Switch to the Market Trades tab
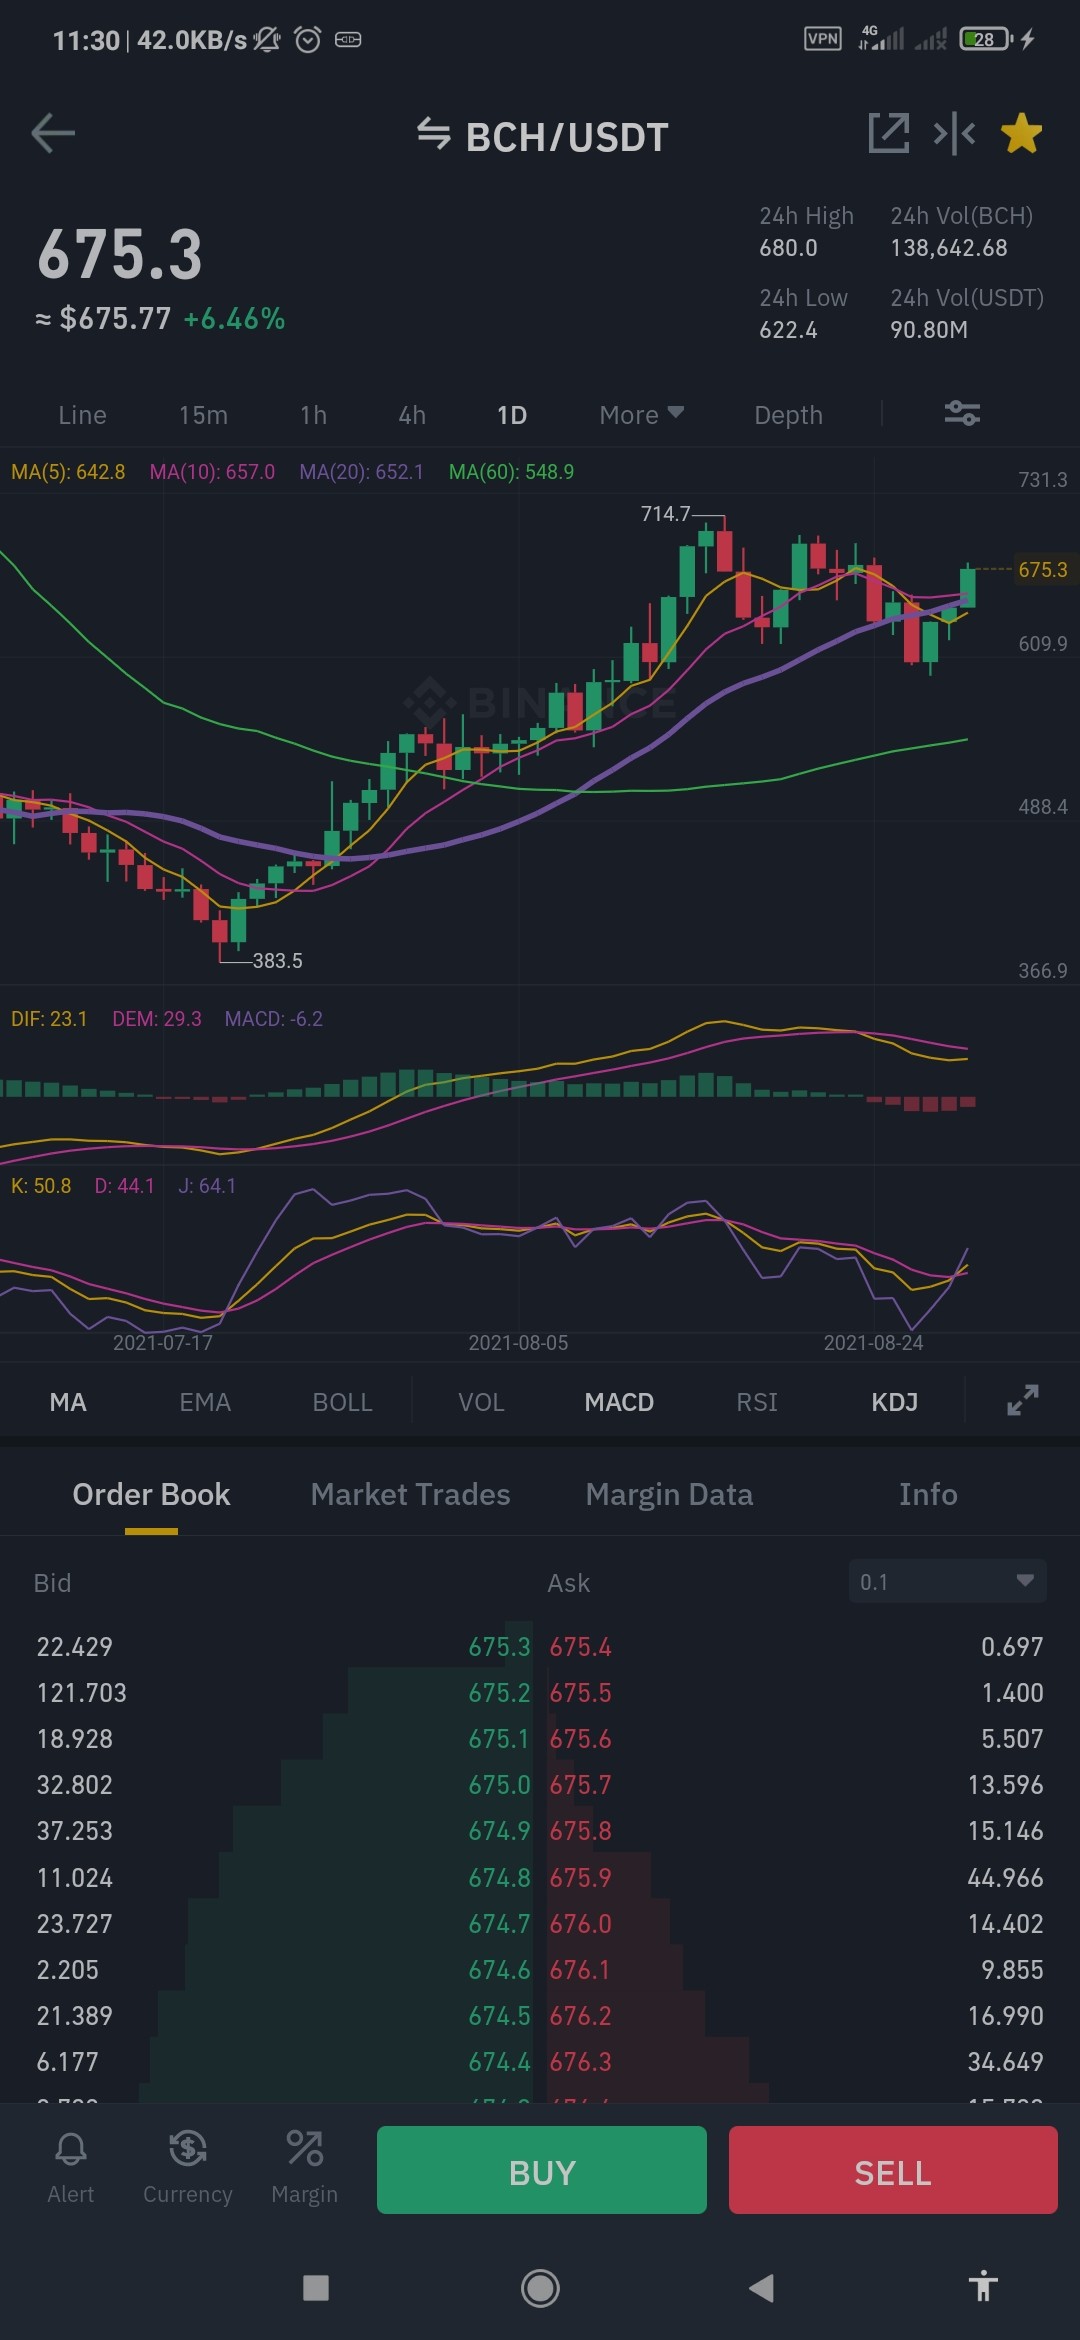 [410, 1494]
